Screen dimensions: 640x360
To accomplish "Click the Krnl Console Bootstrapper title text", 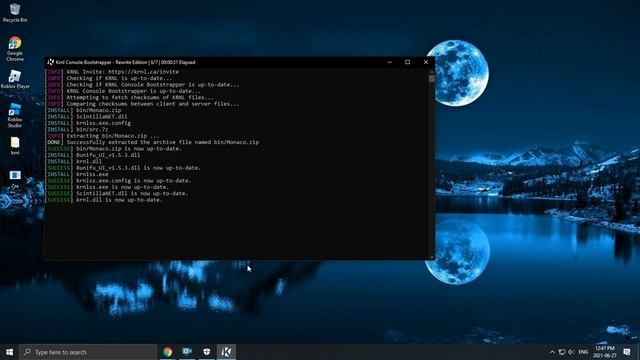I will (125, 62).
